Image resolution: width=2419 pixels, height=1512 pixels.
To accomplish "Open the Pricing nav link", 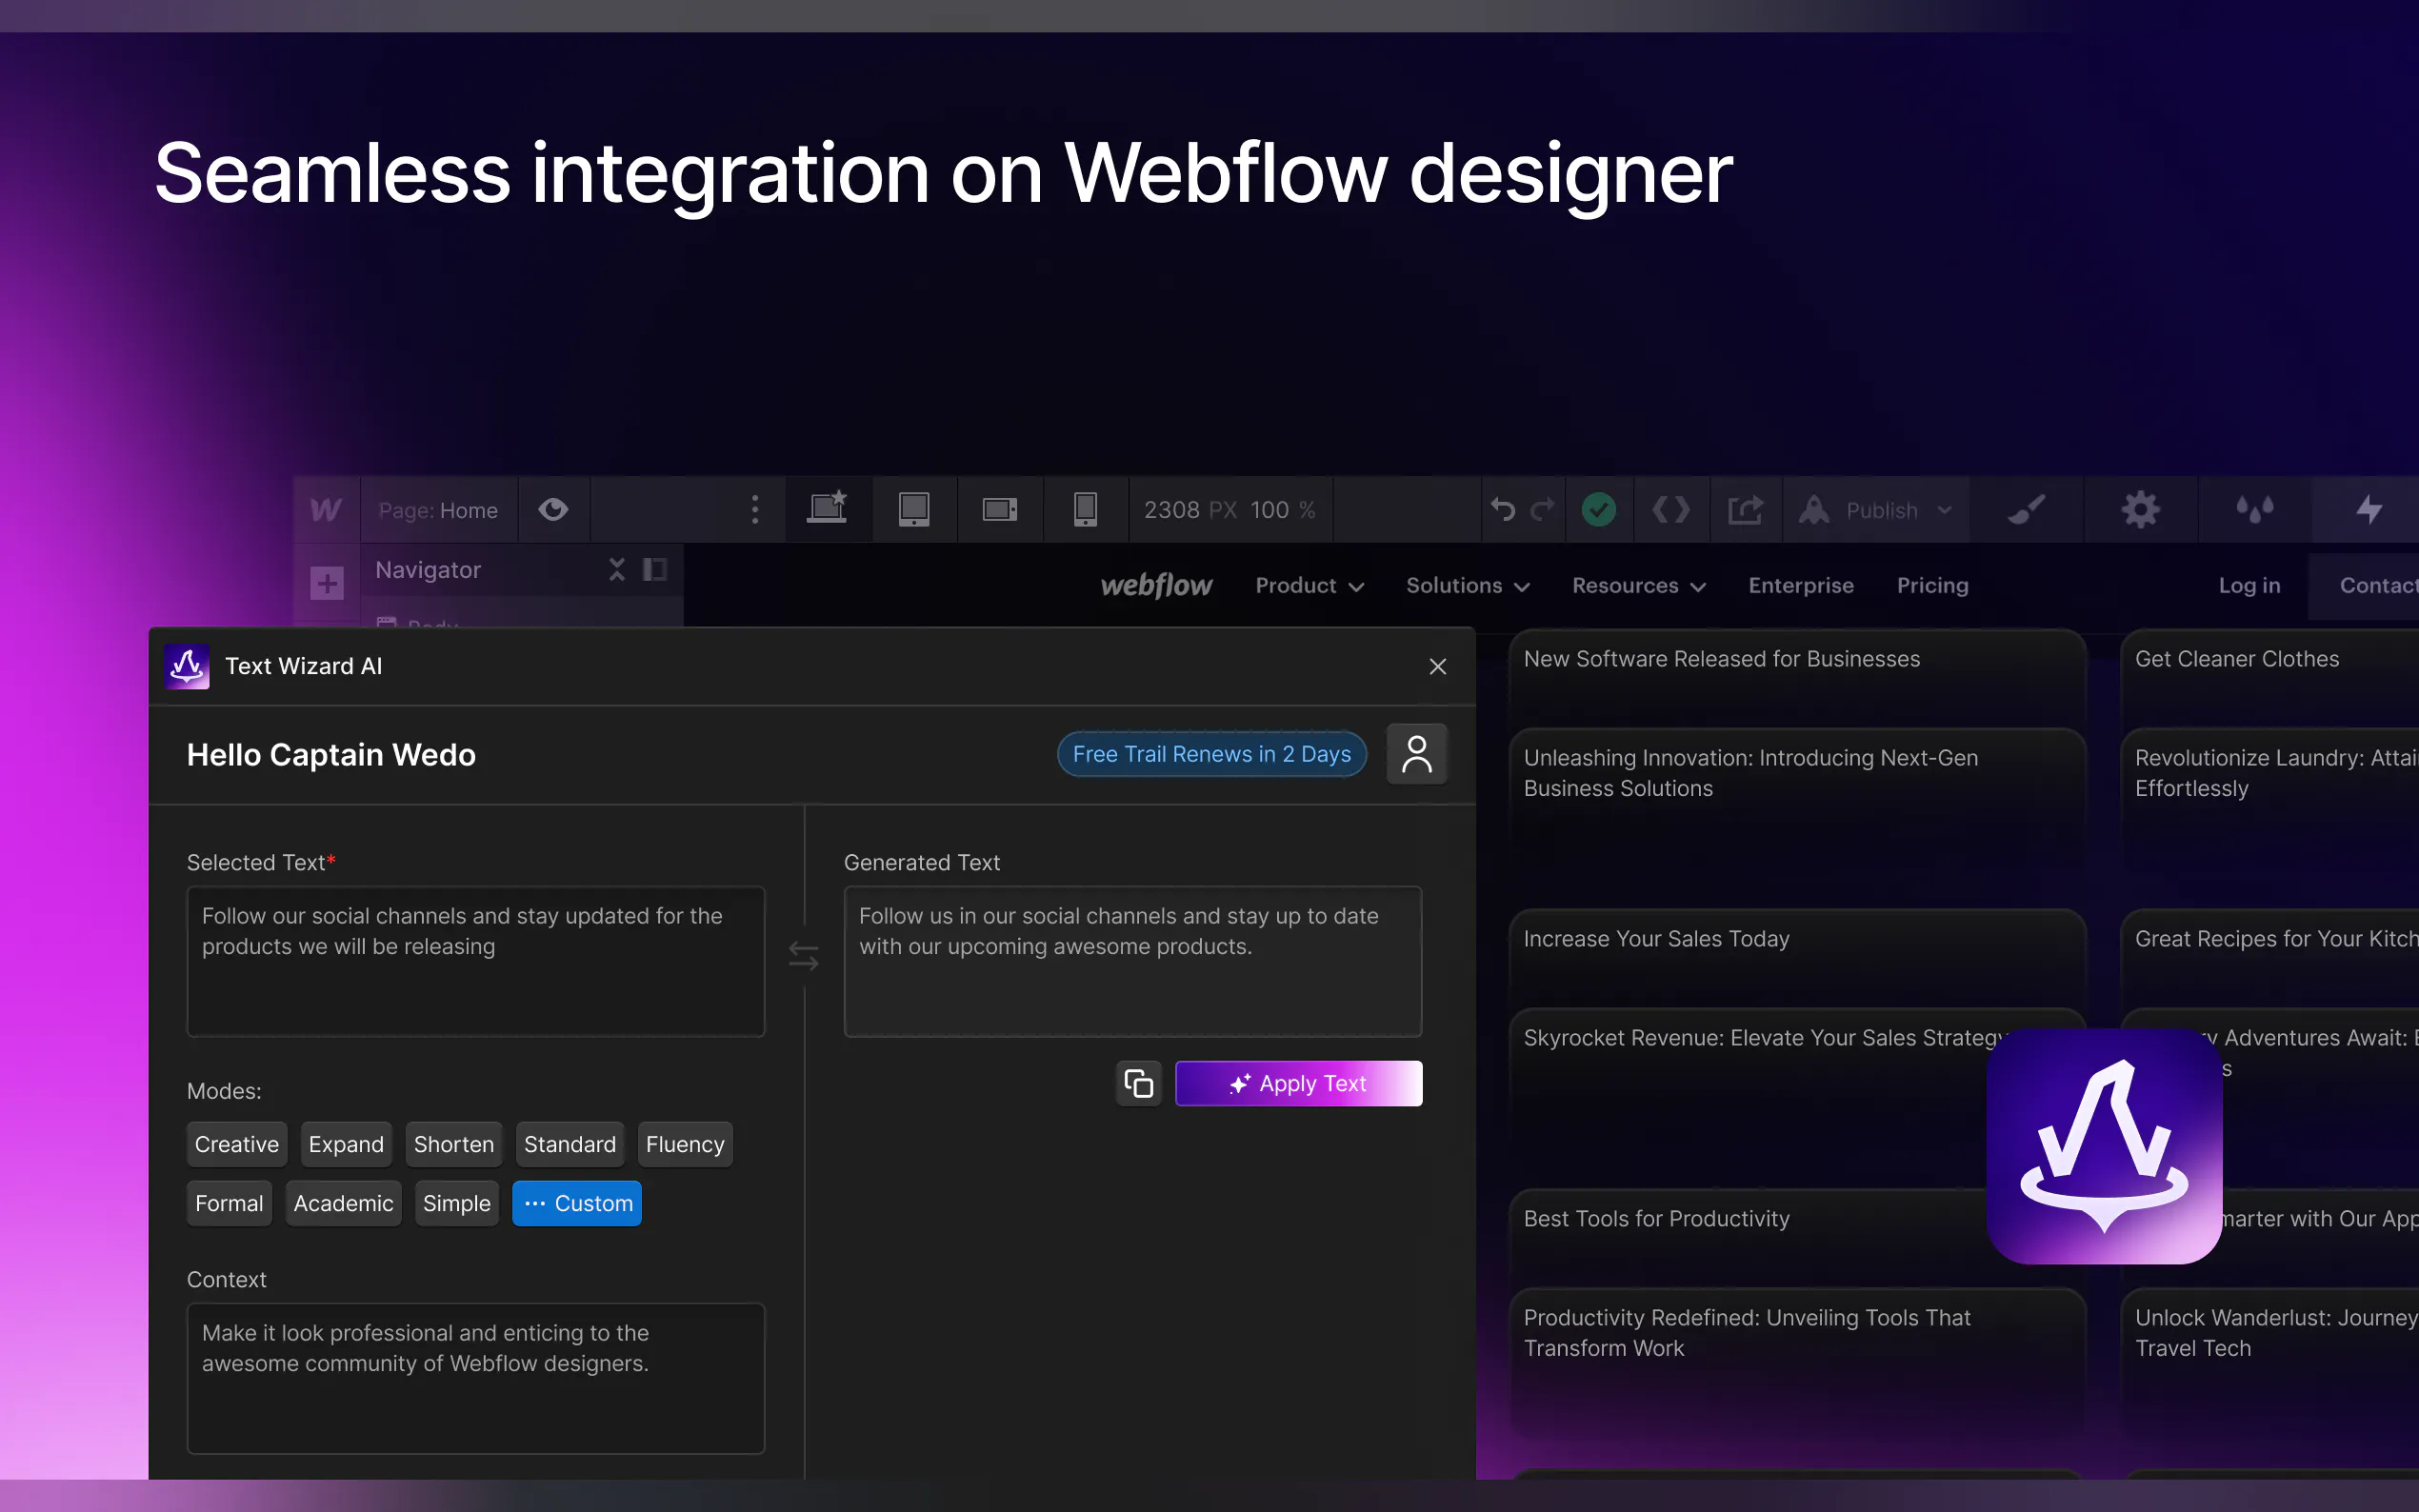I will pyautogui.click(x=1933, y=586).
